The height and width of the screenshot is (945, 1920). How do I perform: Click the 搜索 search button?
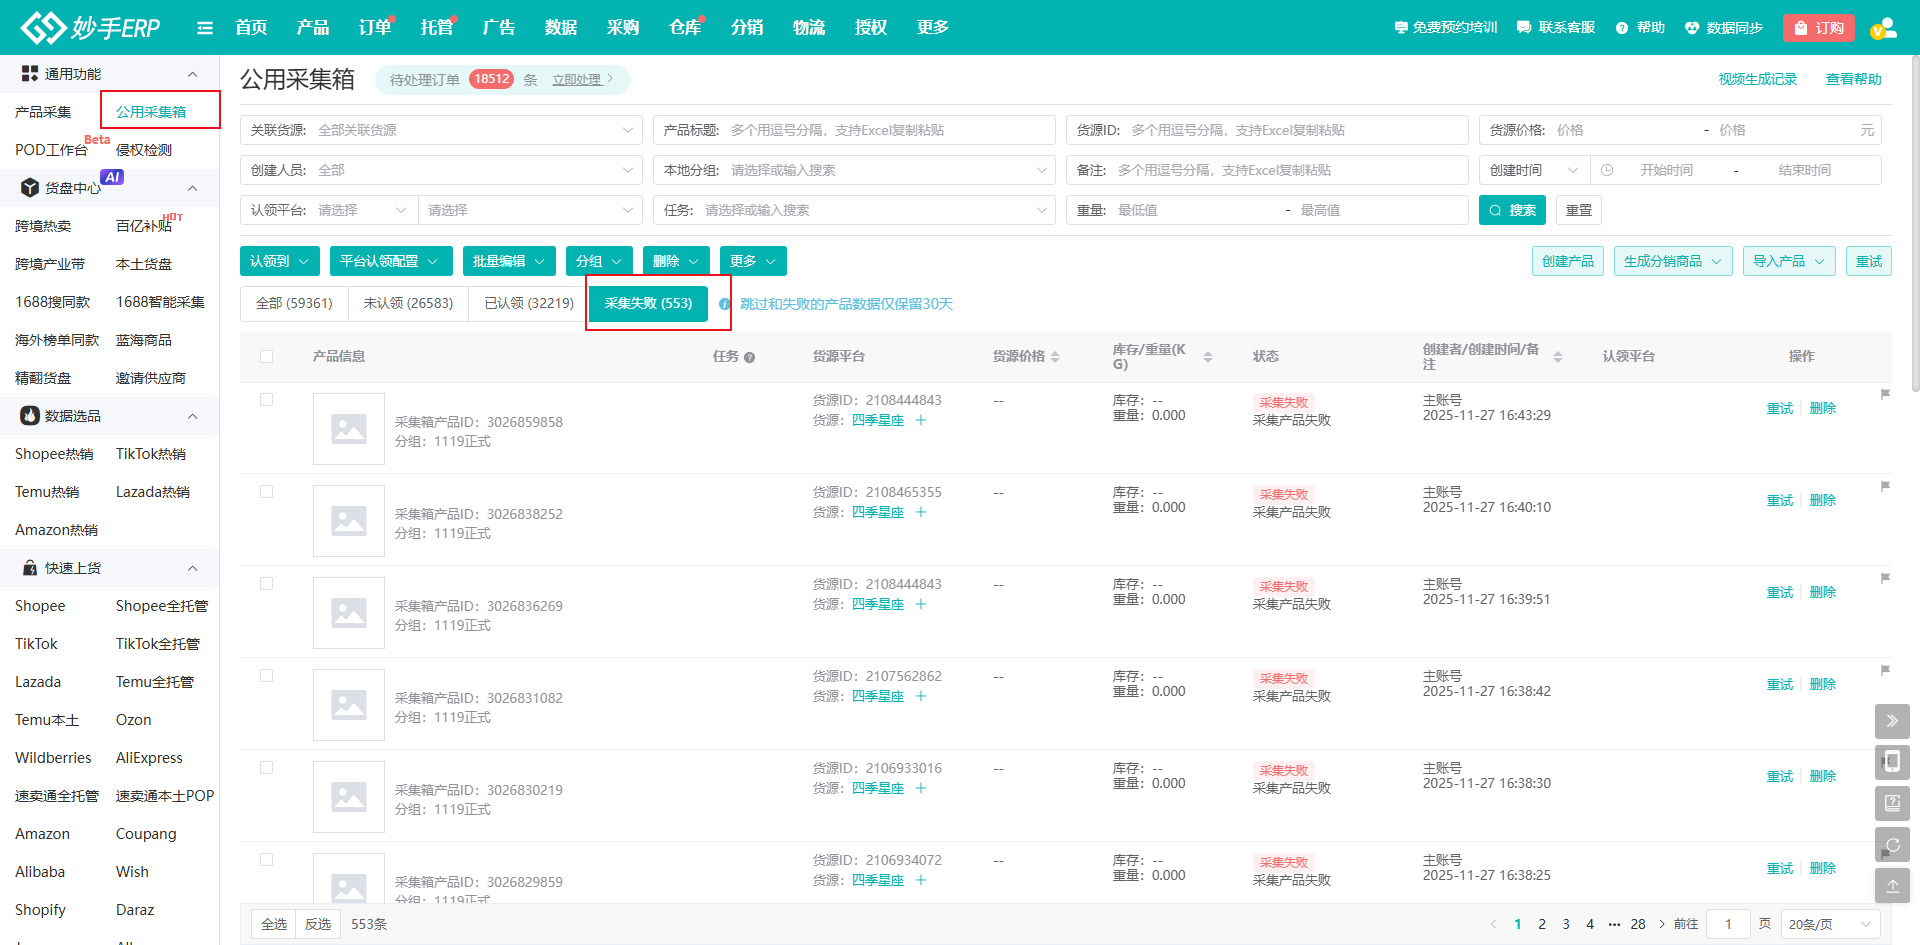click(1512, 210)
